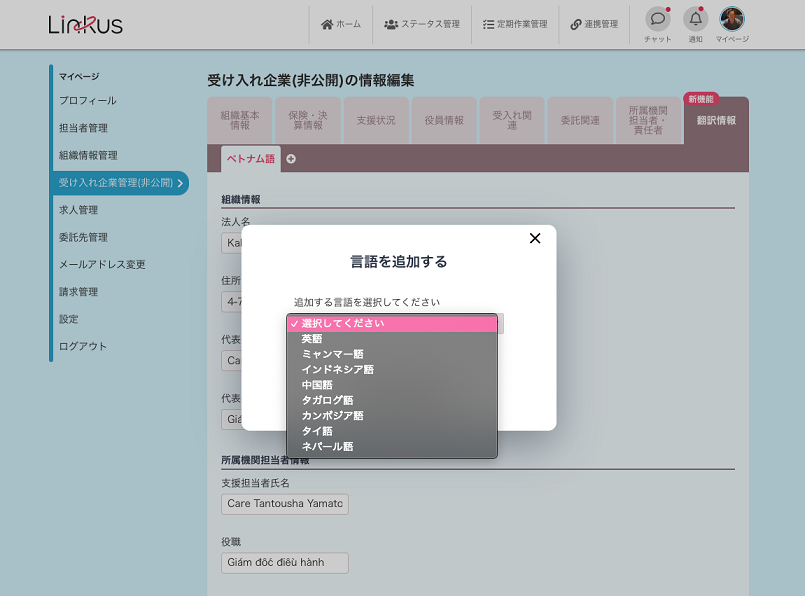Click the 支援担当者氏名 input field

[x=285, y=504]
